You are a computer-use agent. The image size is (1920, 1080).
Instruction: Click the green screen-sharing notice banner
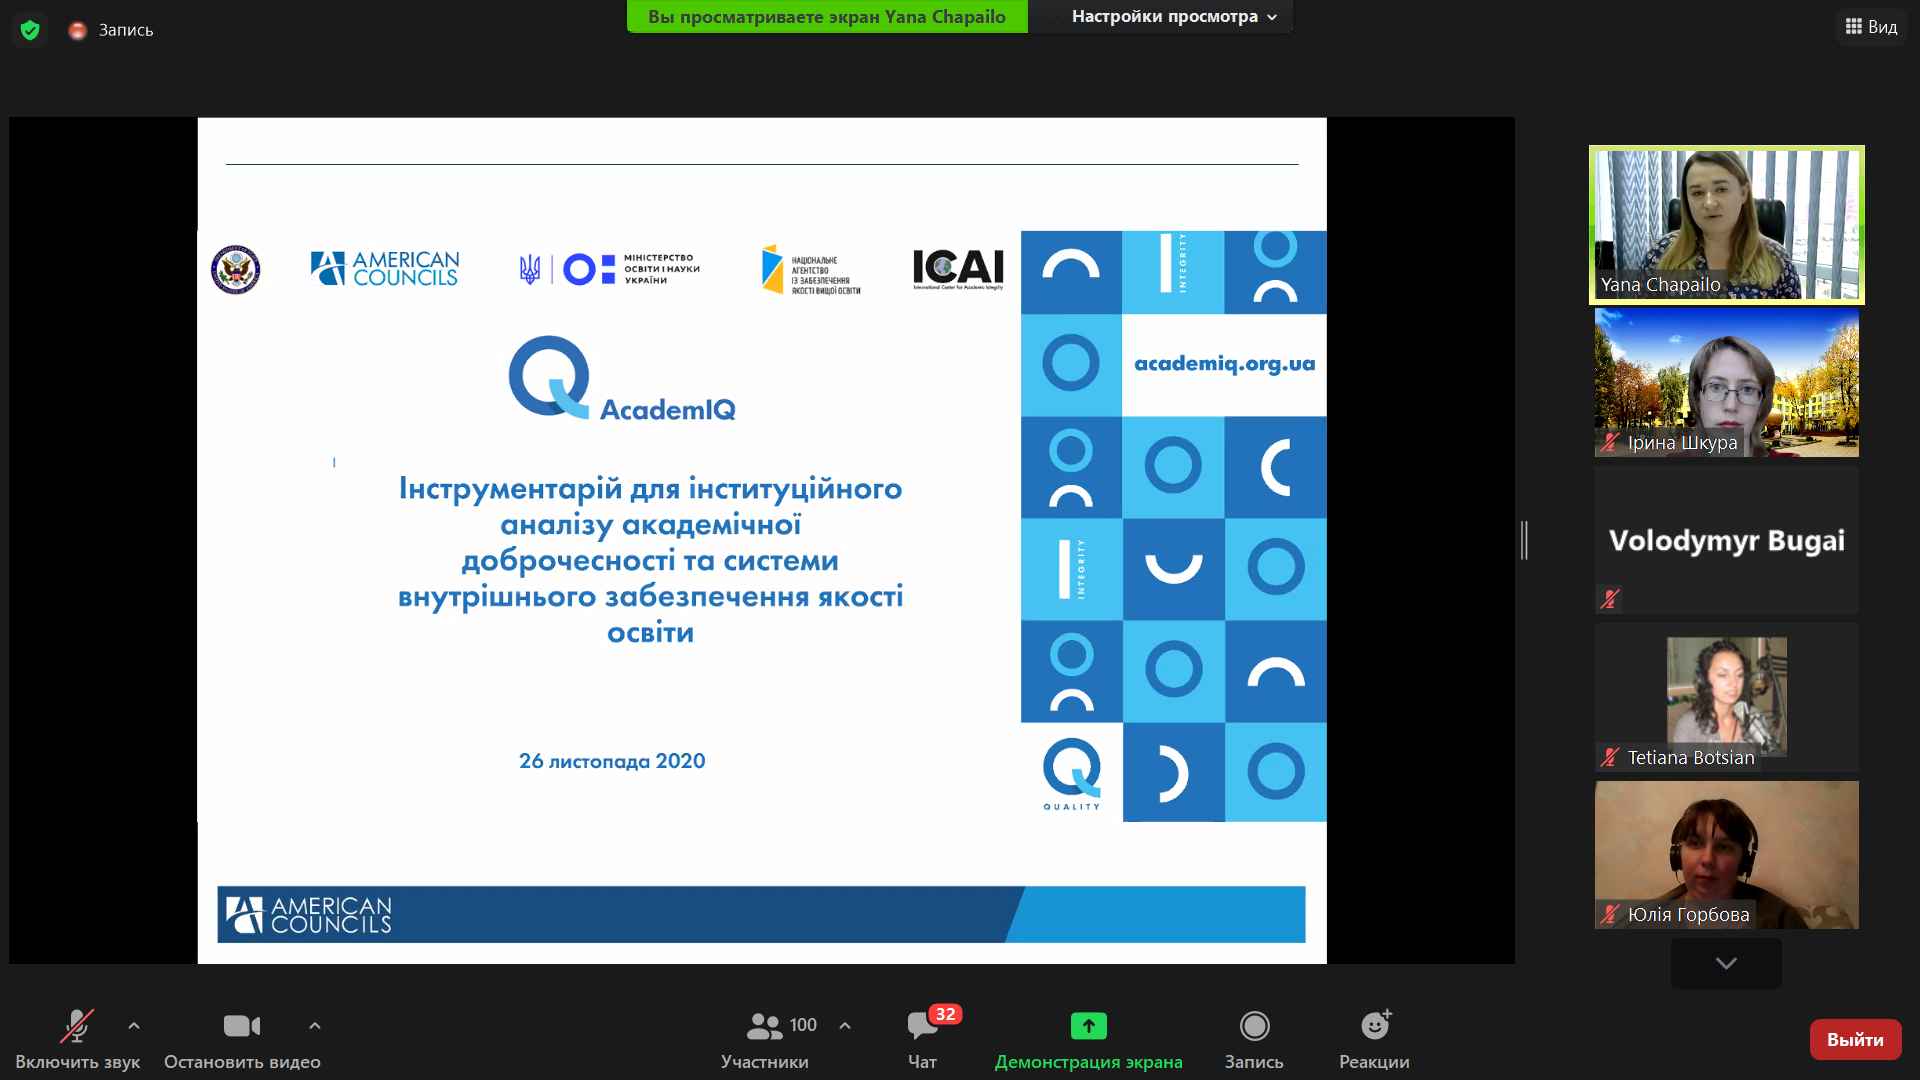(x=827, y=16)
